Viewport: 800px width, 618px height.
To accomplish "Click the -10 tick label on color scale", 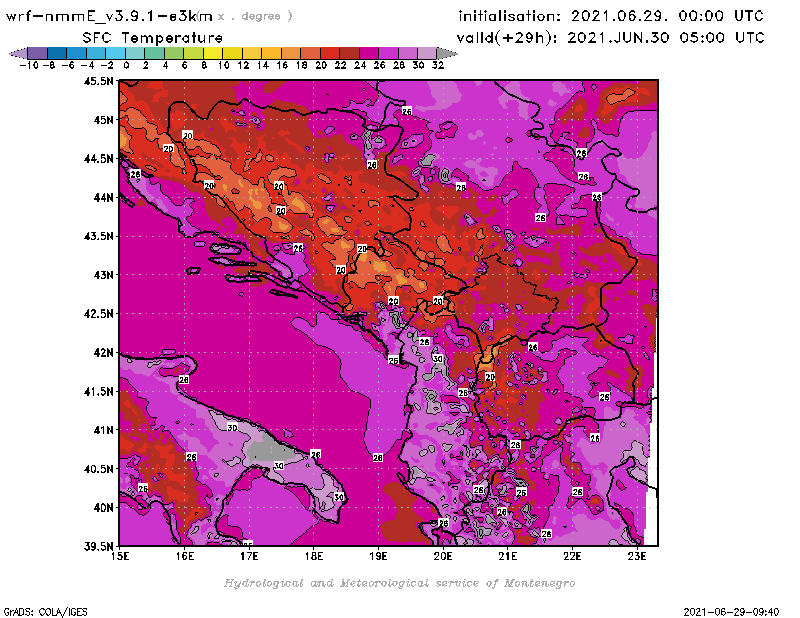I will 29,65.
